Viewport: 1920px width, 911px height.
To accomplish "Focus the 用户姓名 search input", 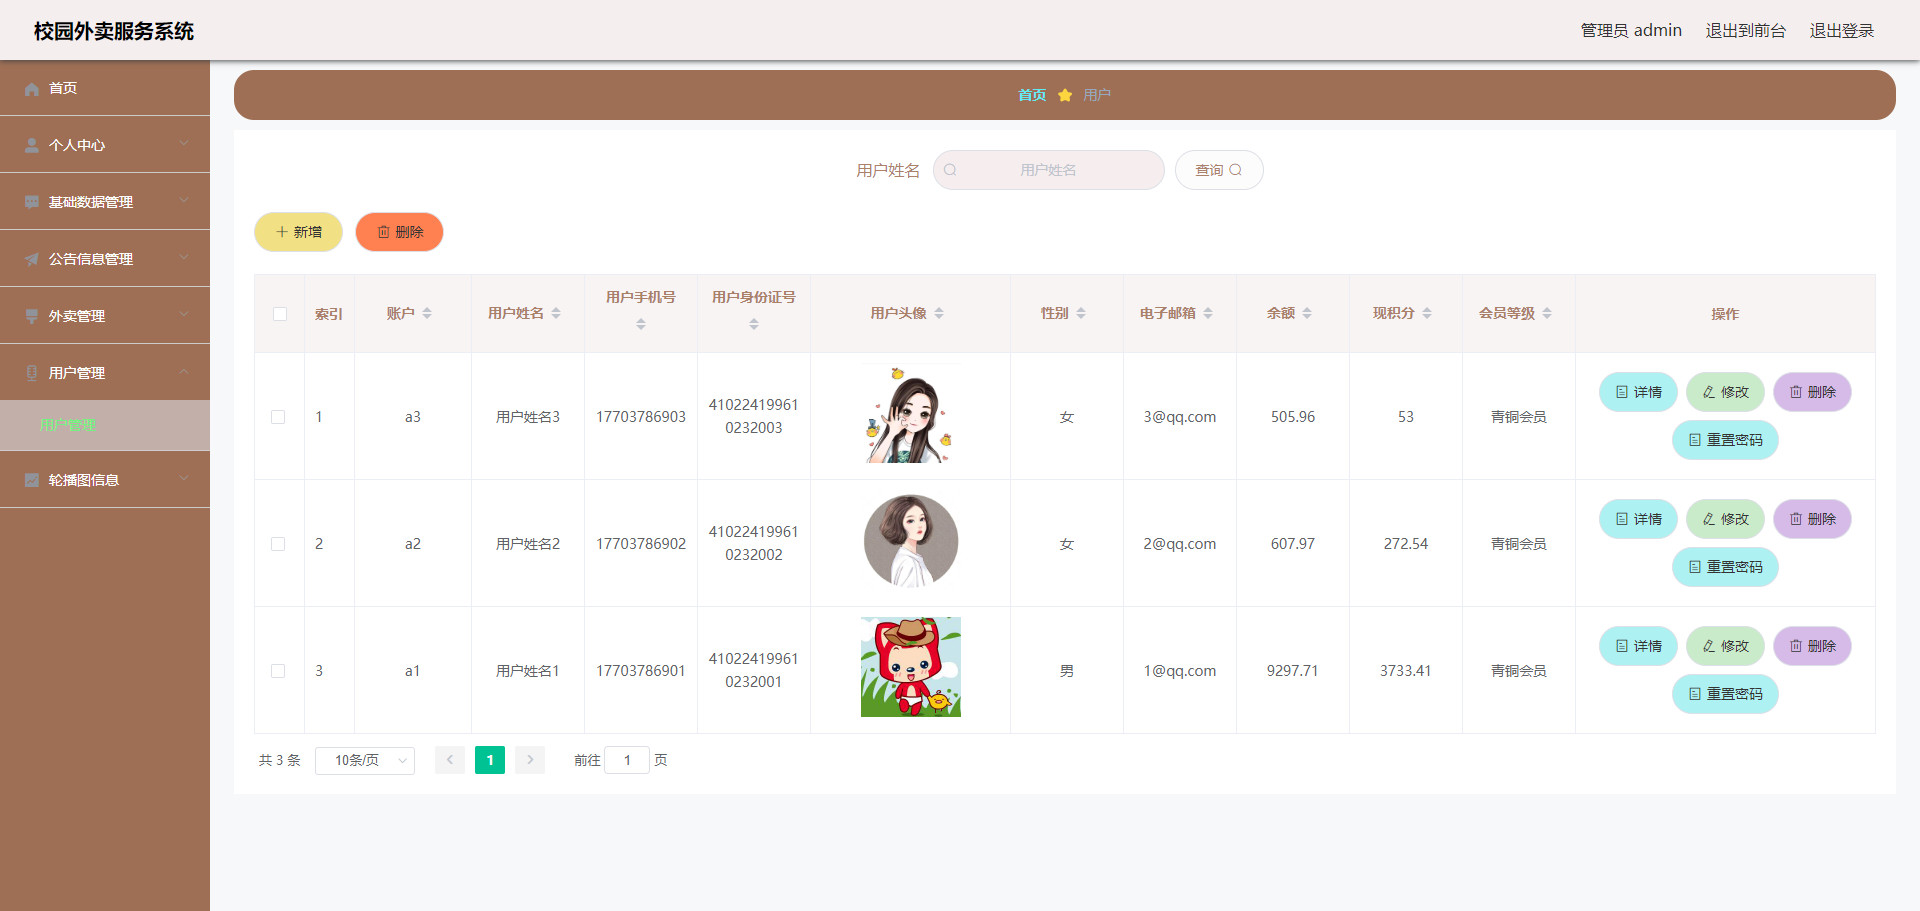I will coord(1048,170).
